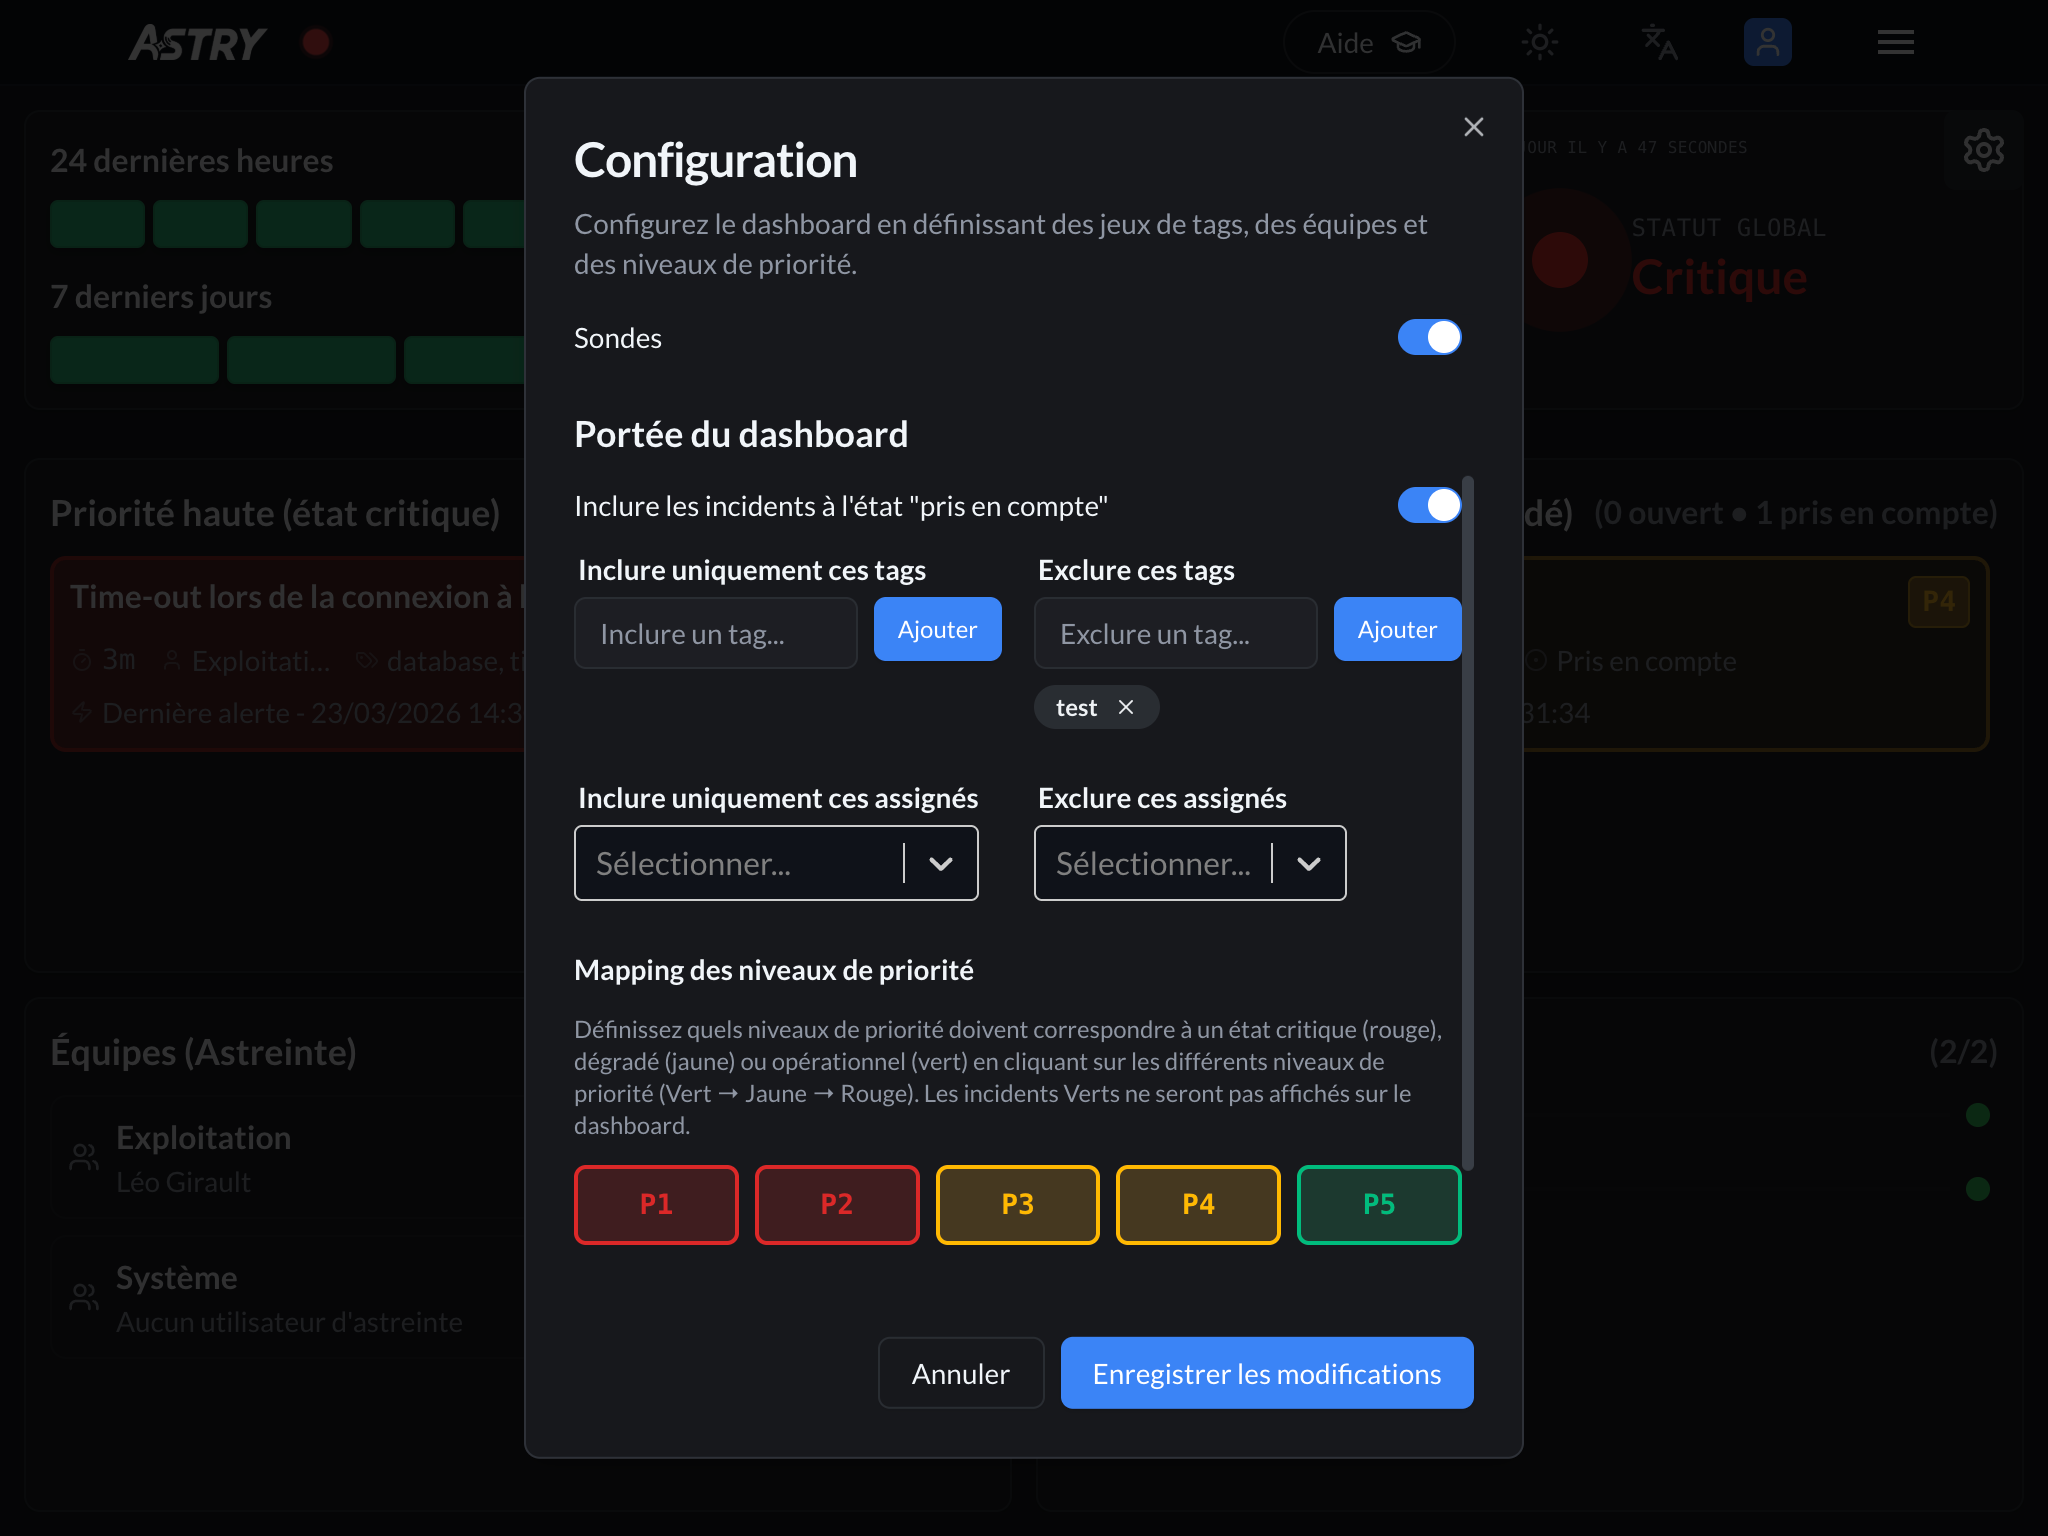2048x1536 pixels.
Task: Click the red status dot beside logo
Action: (x=316, y=42)
